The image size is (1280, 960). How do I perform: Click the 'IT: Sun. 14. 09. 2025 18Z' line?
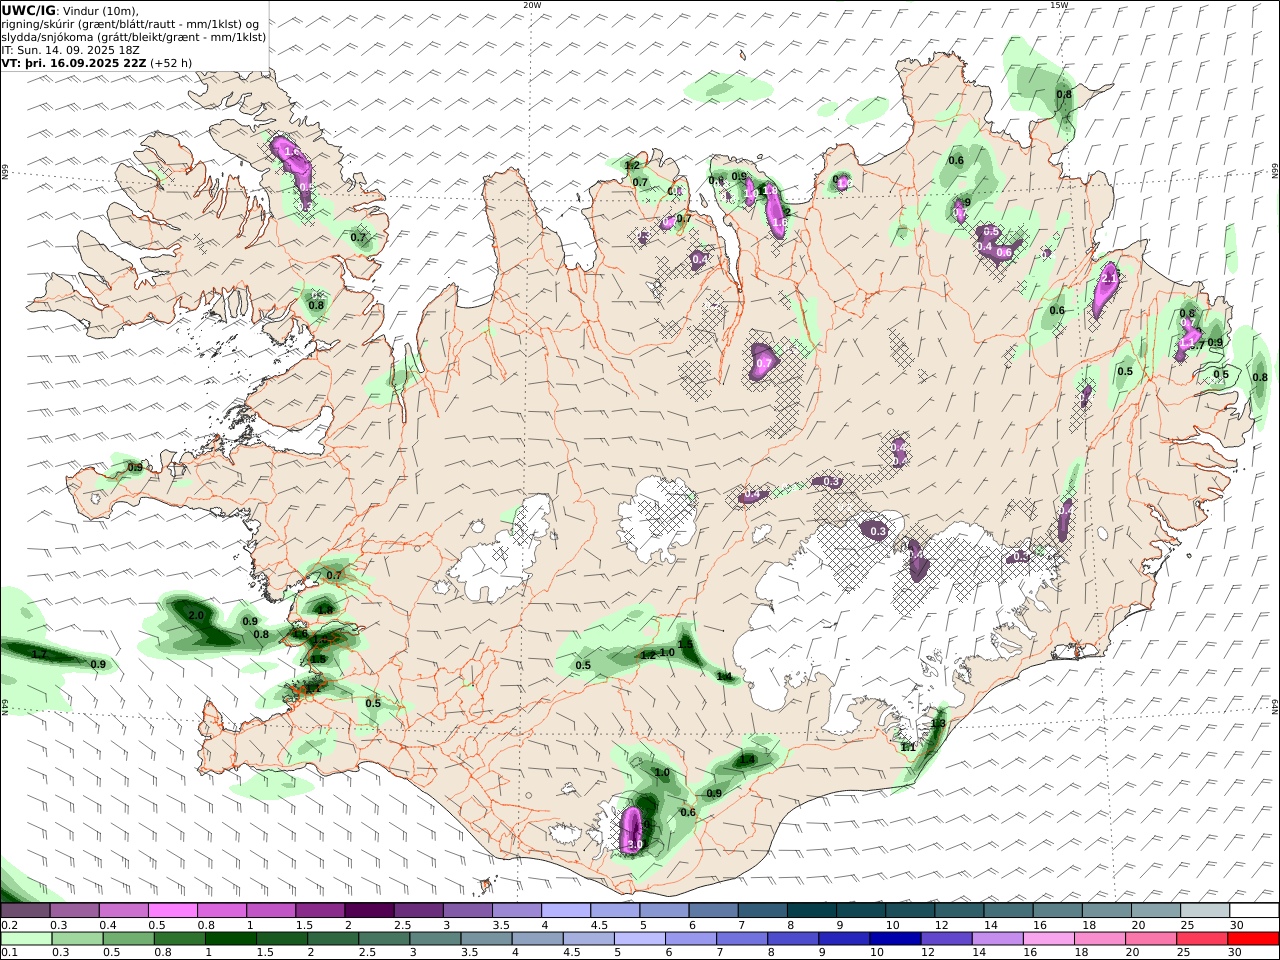pos(70,49)
